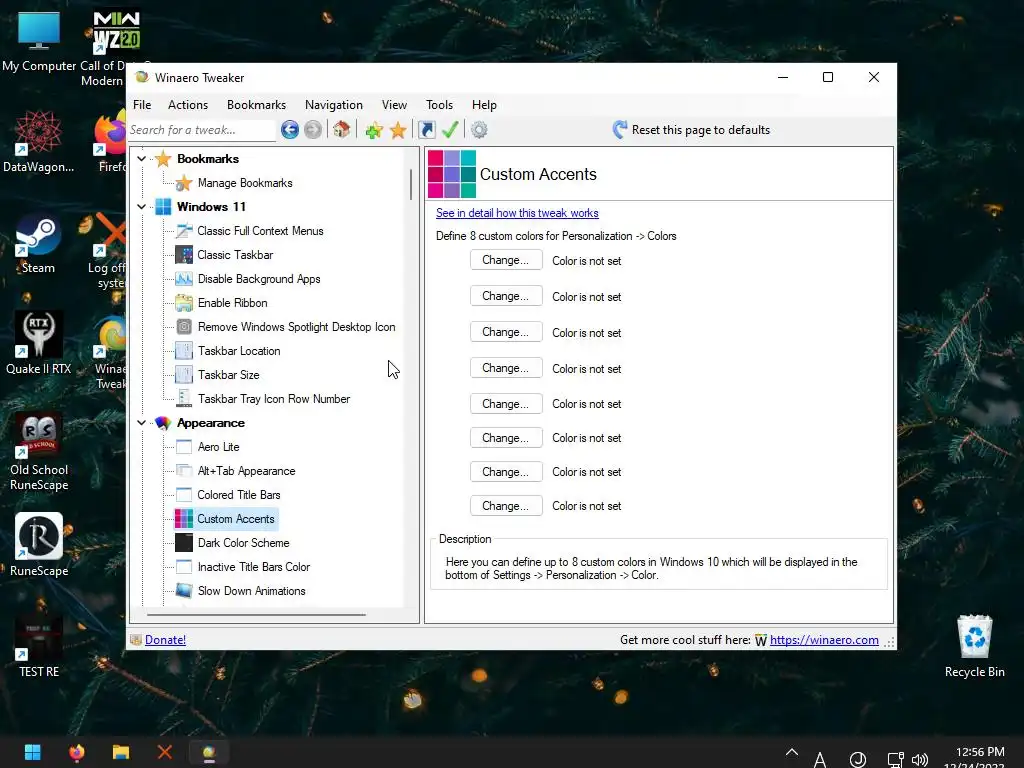This screenshot has height=768, width=1024.
Task: Click the third Change... button
Action: click(506, 332)
